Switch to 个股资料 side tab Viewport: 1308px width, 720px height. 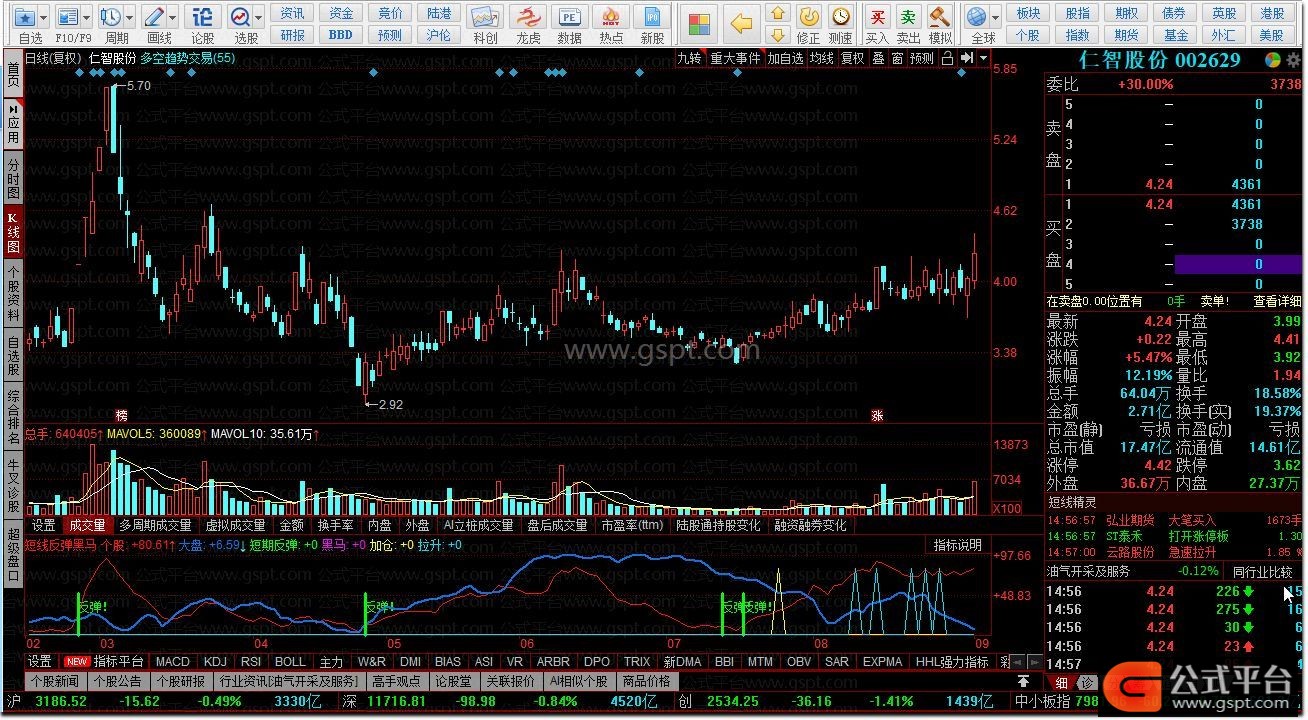pyautogui.click(x=13, y=293)
